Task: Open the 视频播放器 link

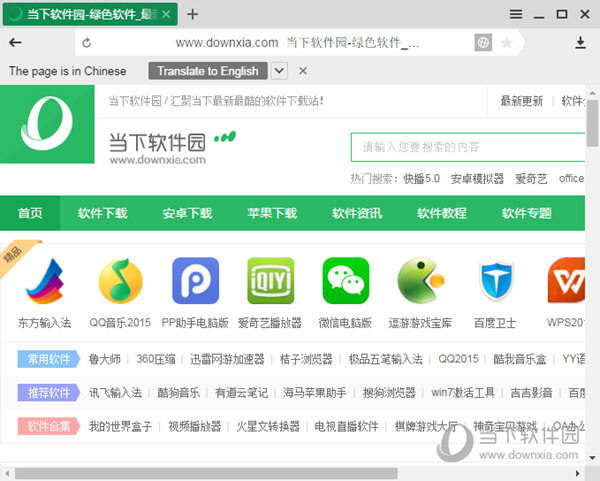Action: [195, 426]
